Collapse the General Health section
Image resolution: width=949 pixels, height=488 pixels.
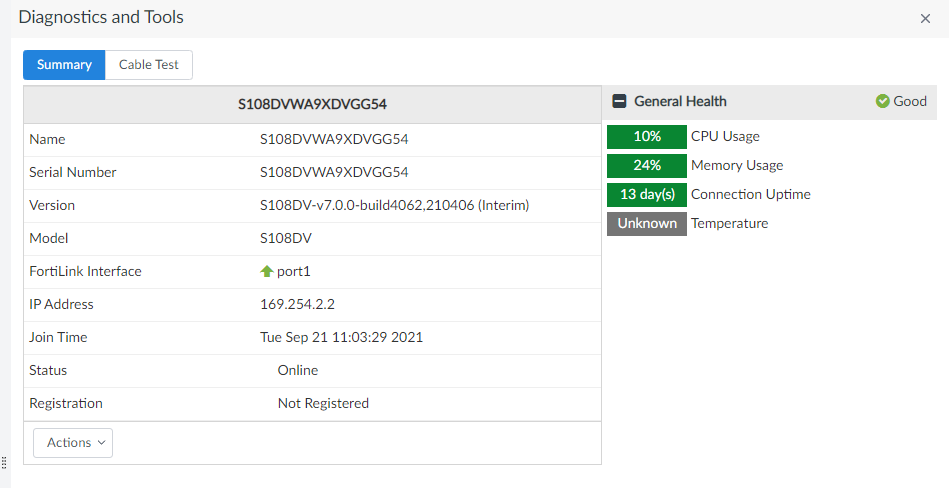point(619,101)
